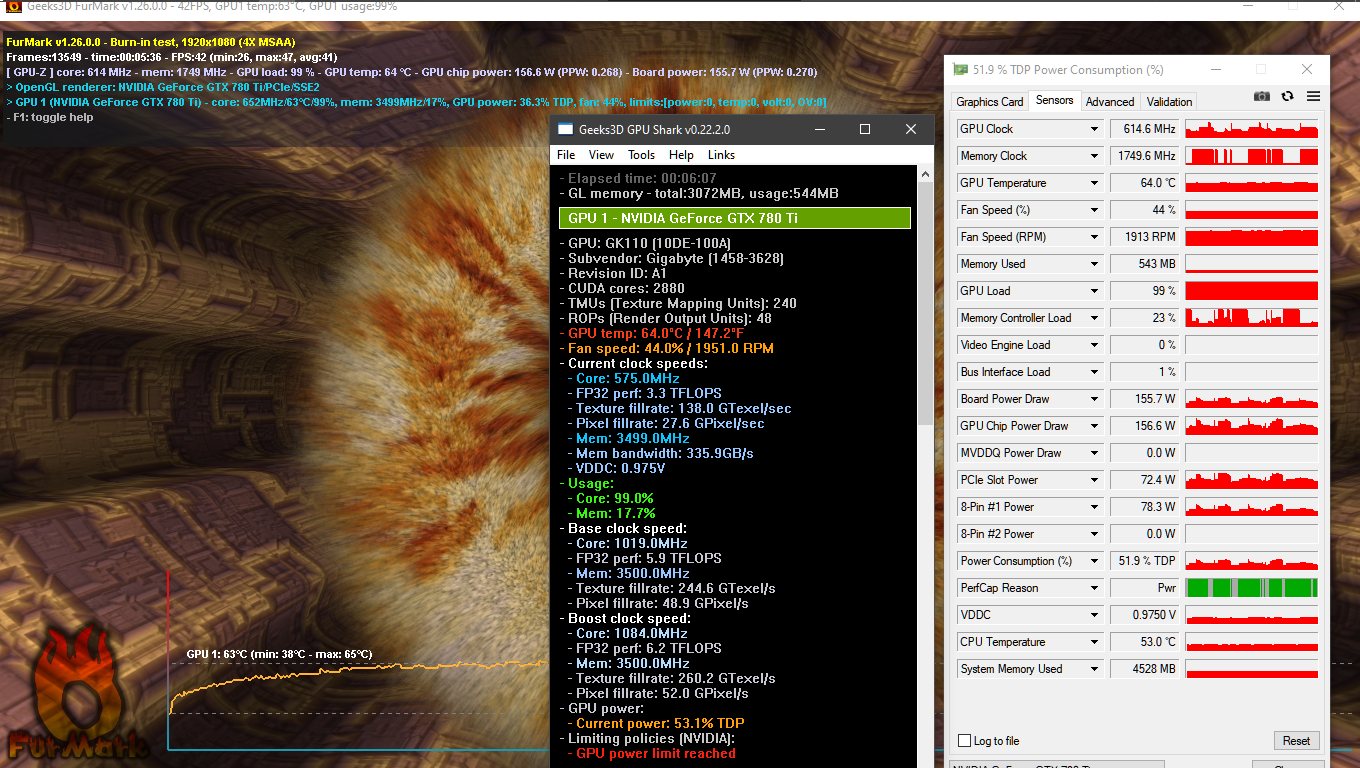1360x768 pixels.
Task: Click the 'GPU power limit reached' text
Action: pyautogui.click(x=656, y=754)
